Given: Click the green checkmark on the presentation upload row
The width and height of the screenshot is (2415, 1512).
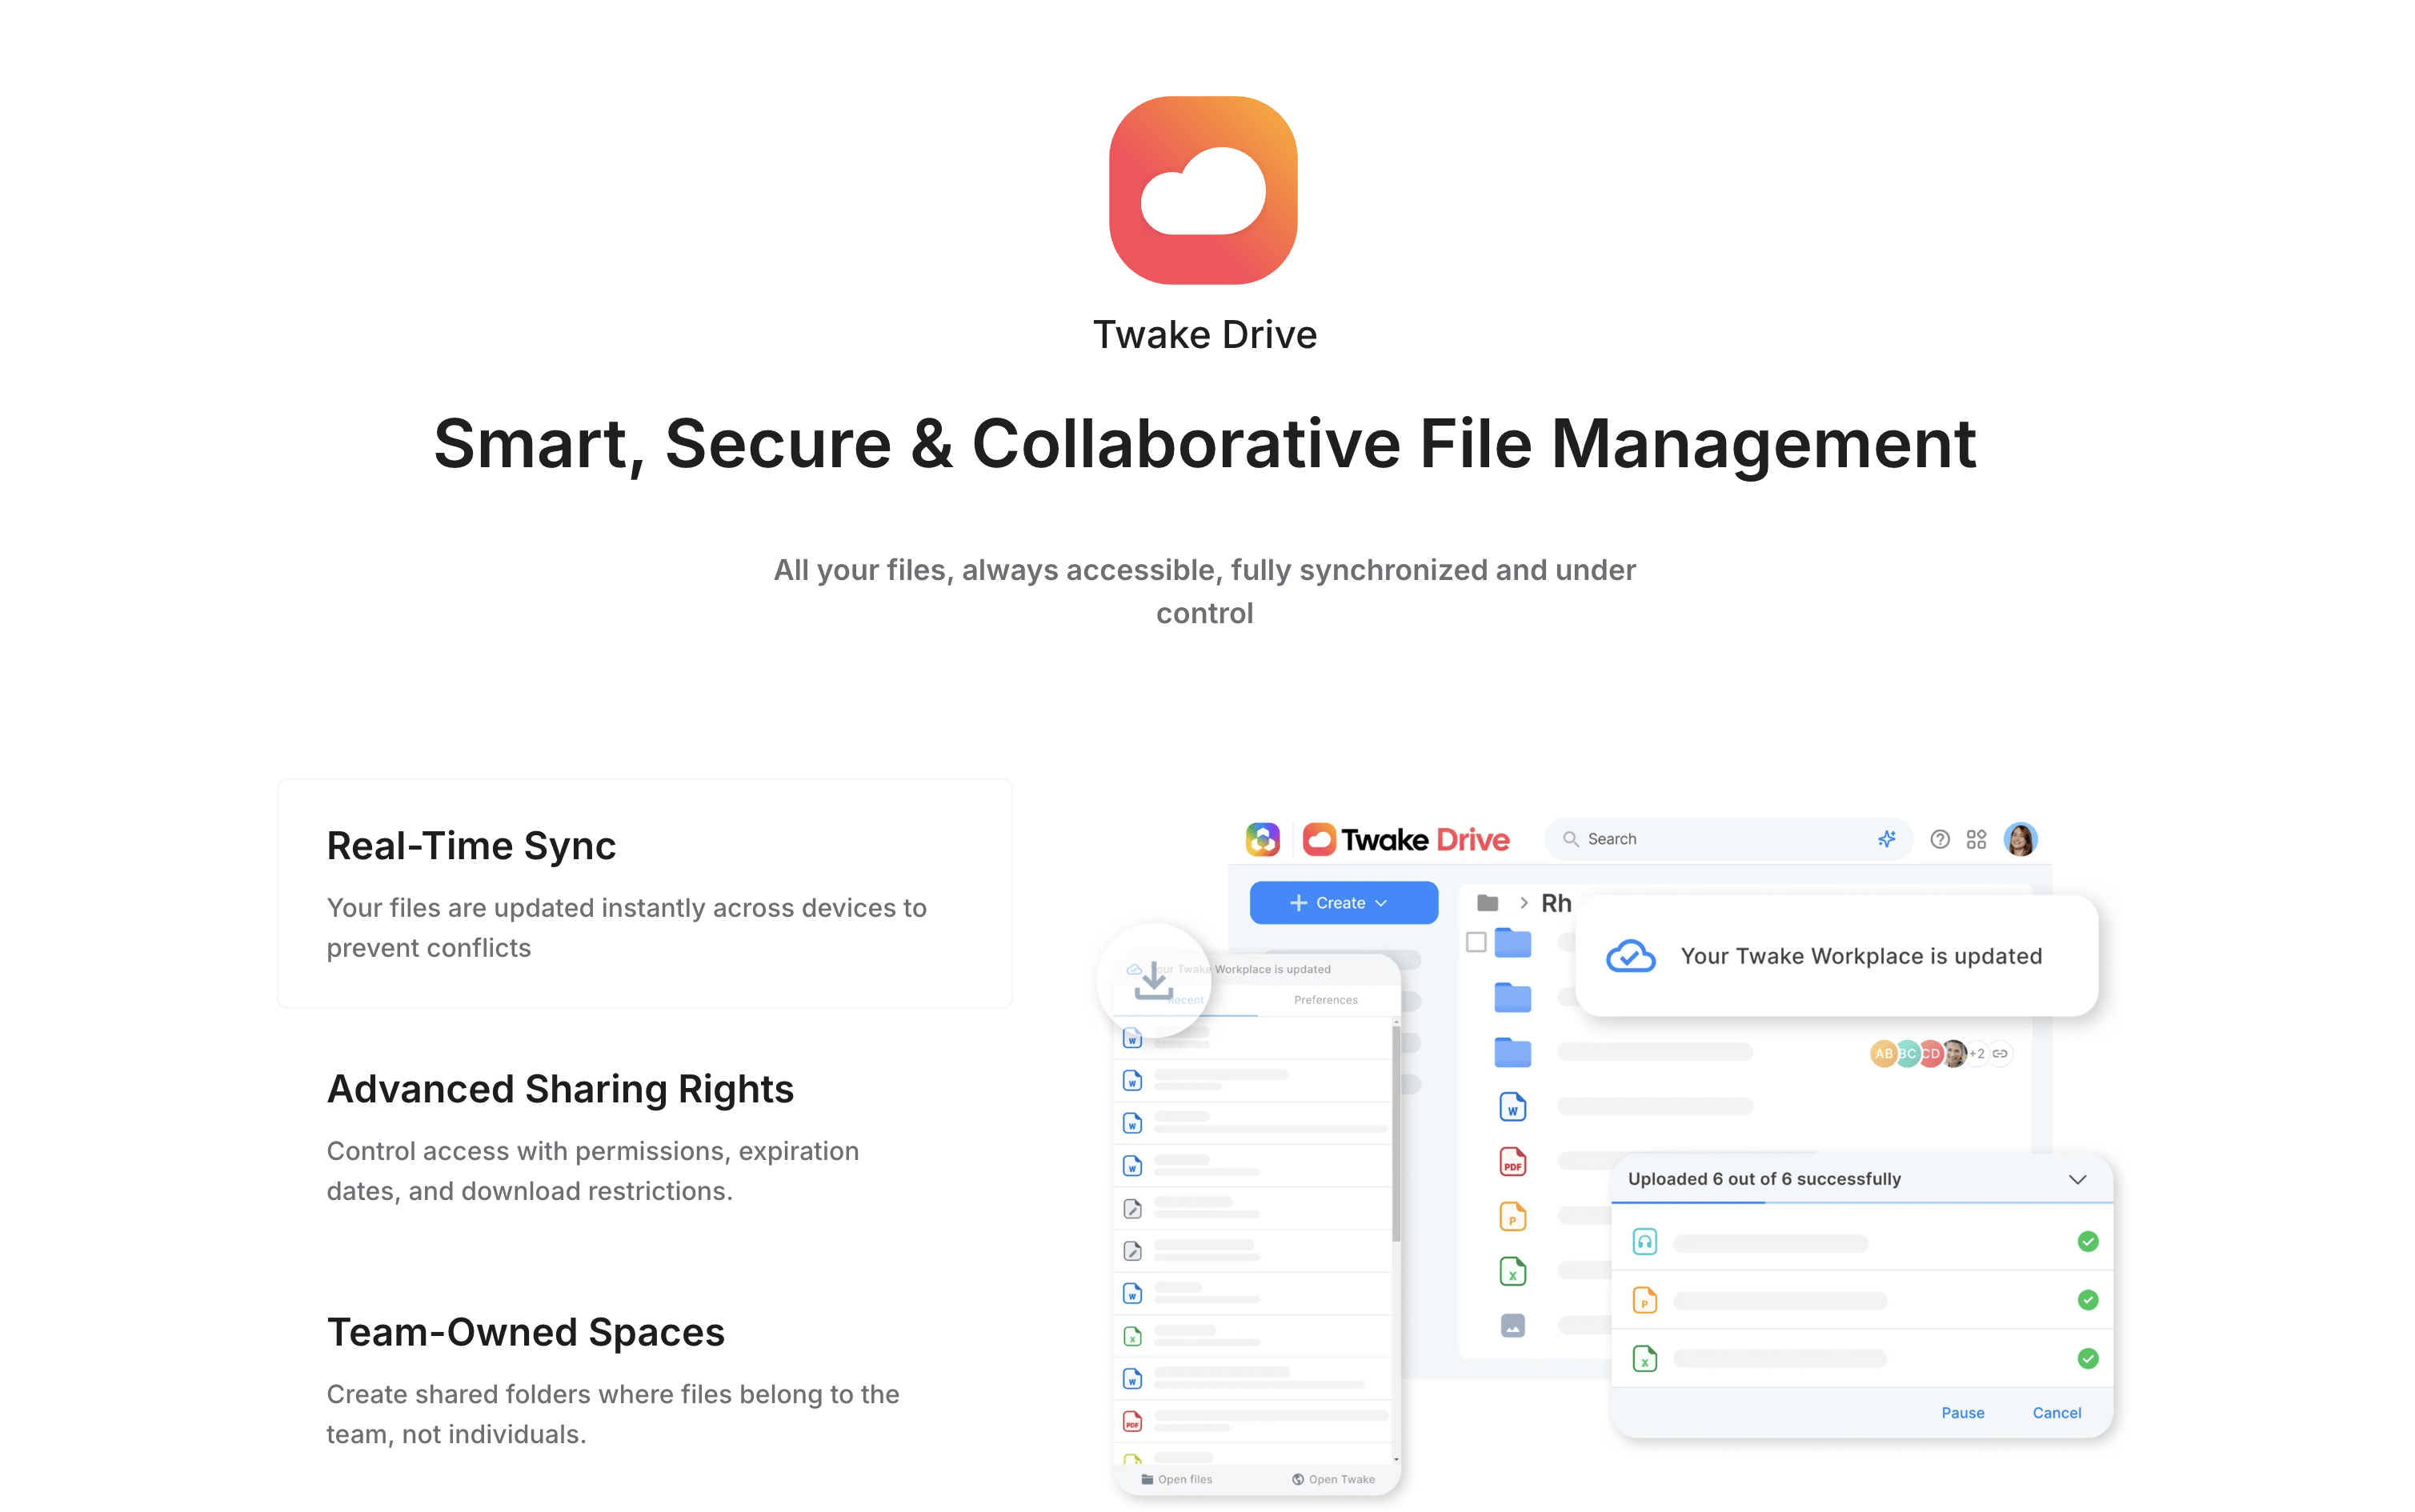Looking at the screenshot, I should 2087,1300.
